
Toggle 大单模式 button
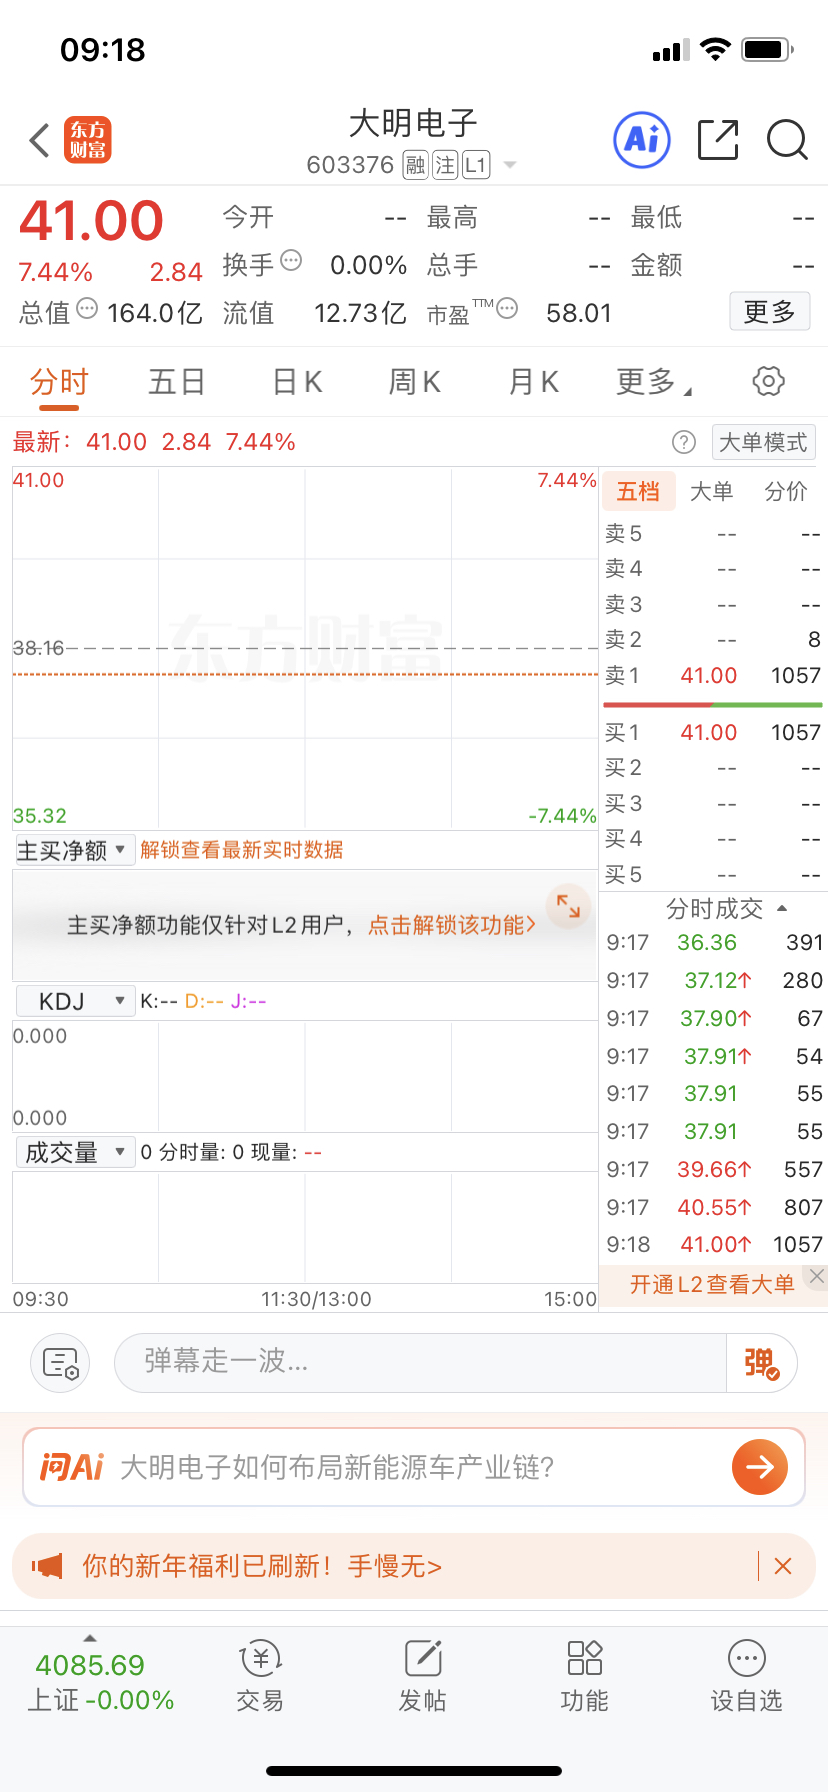click(x=763, y=442)
